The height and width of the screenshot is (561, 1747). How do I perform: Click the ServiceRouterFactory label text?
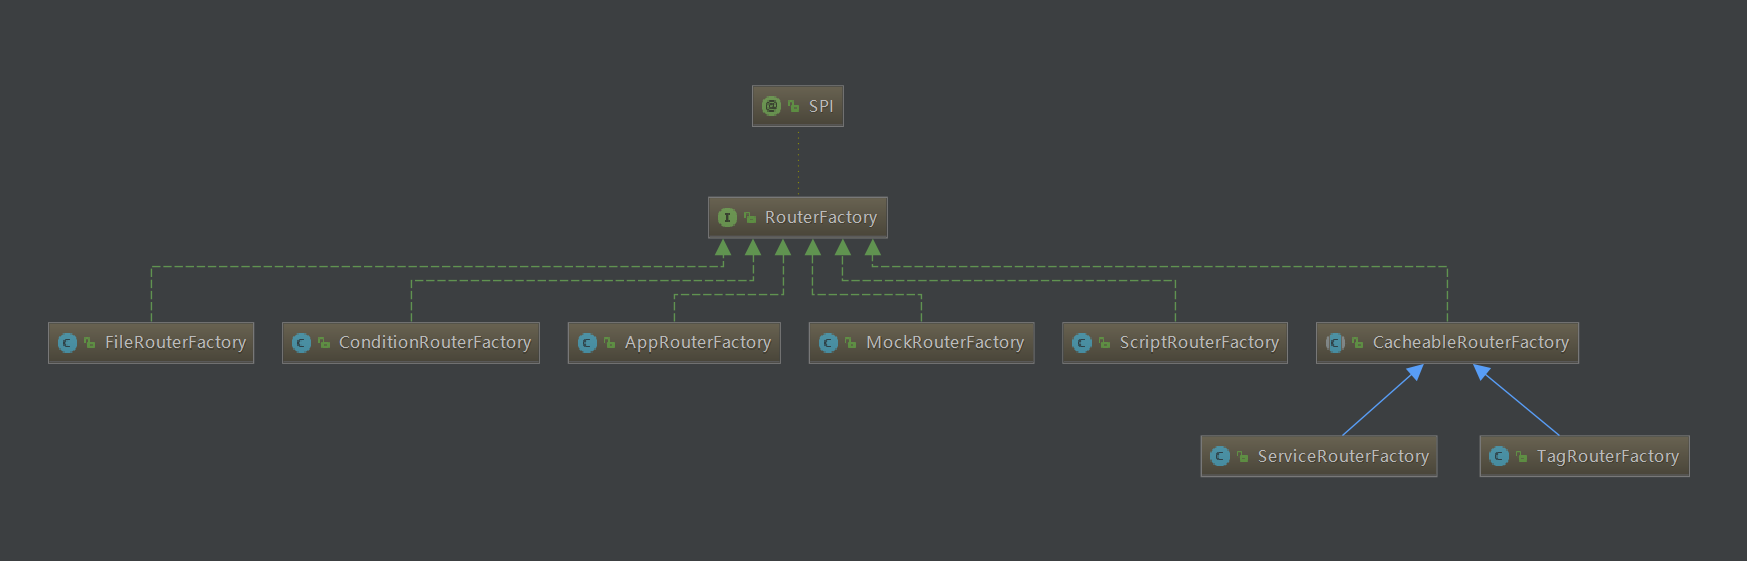[1343, 456]
